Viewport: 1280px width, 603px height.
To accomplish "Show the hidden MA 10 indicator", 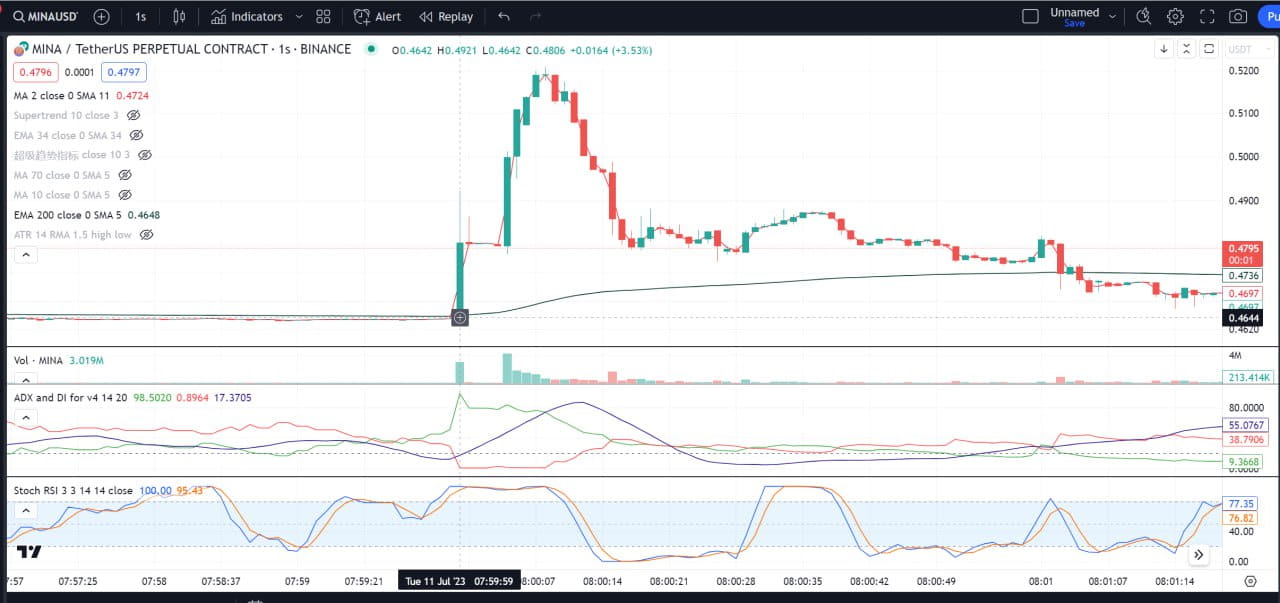I will pos(125,195).
